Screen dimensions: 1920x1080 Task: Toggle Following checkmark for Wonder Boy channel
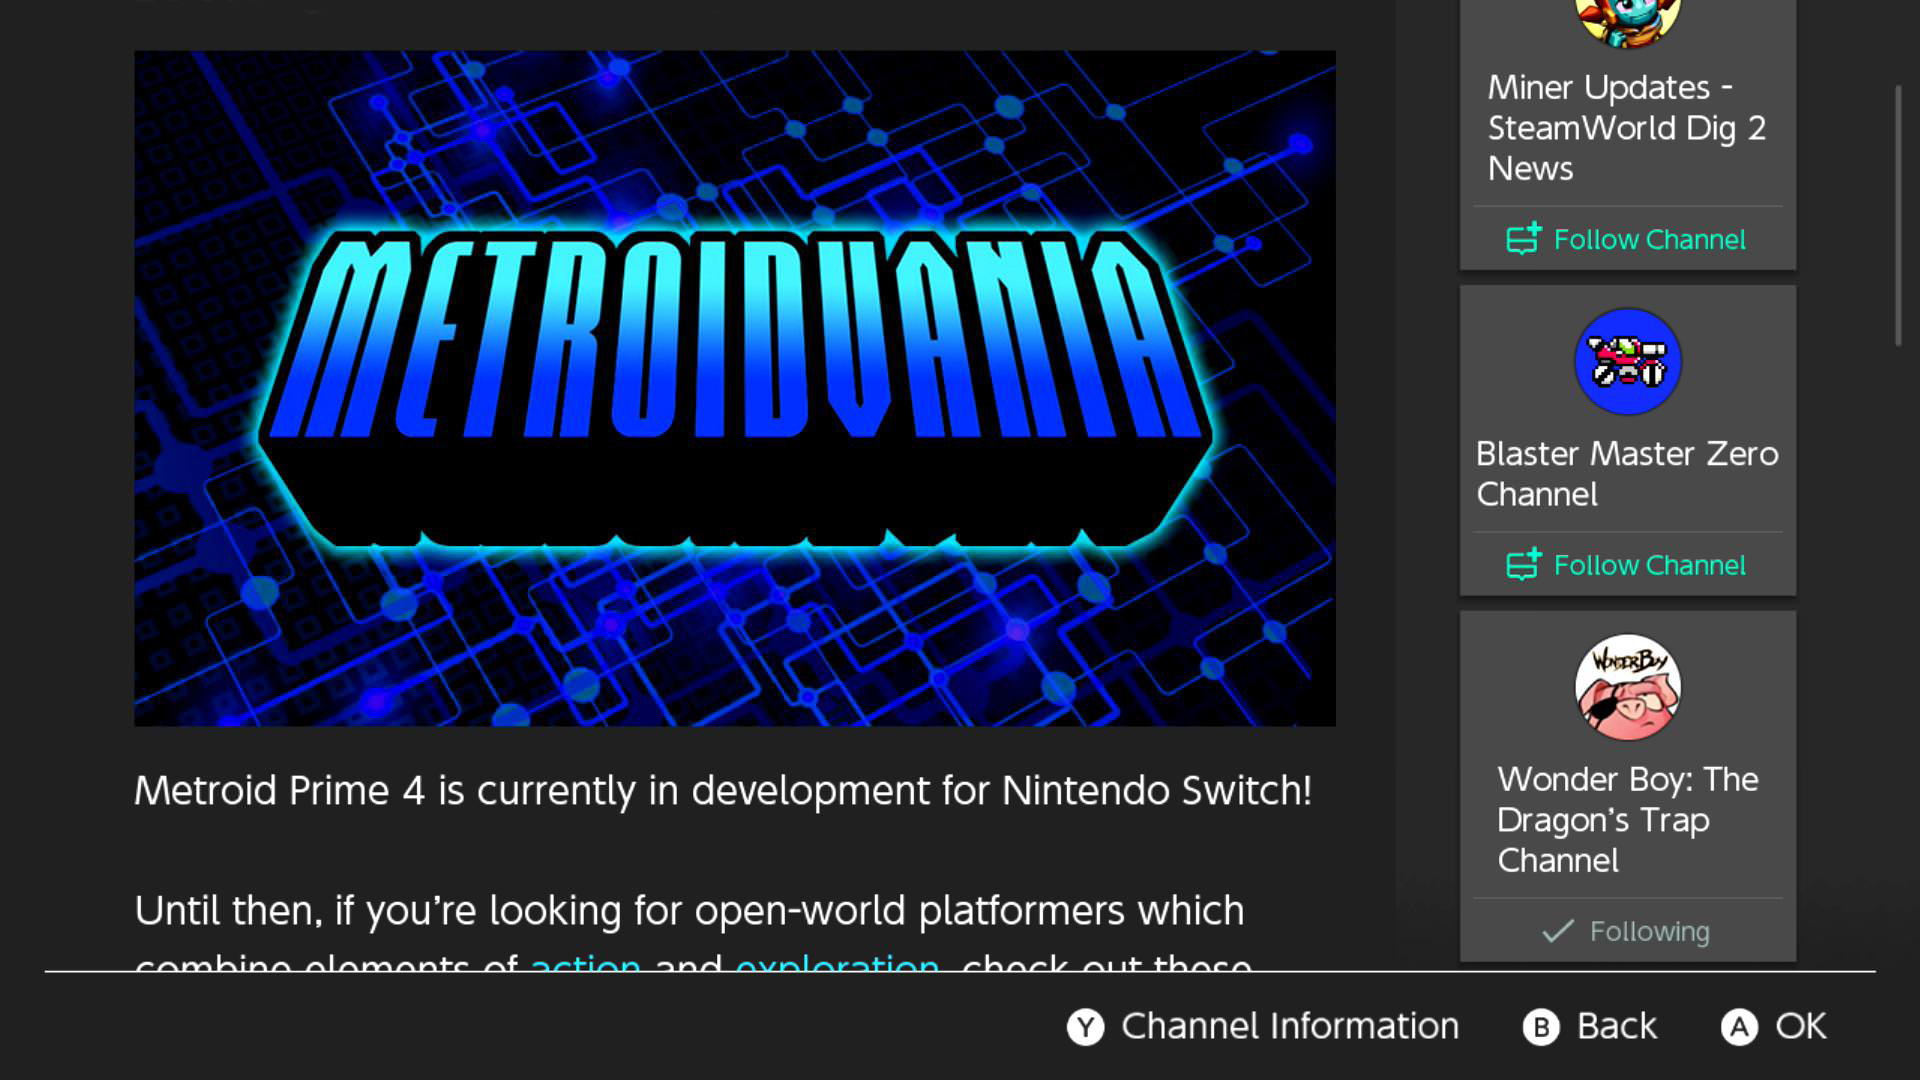tap(1557, 931)
